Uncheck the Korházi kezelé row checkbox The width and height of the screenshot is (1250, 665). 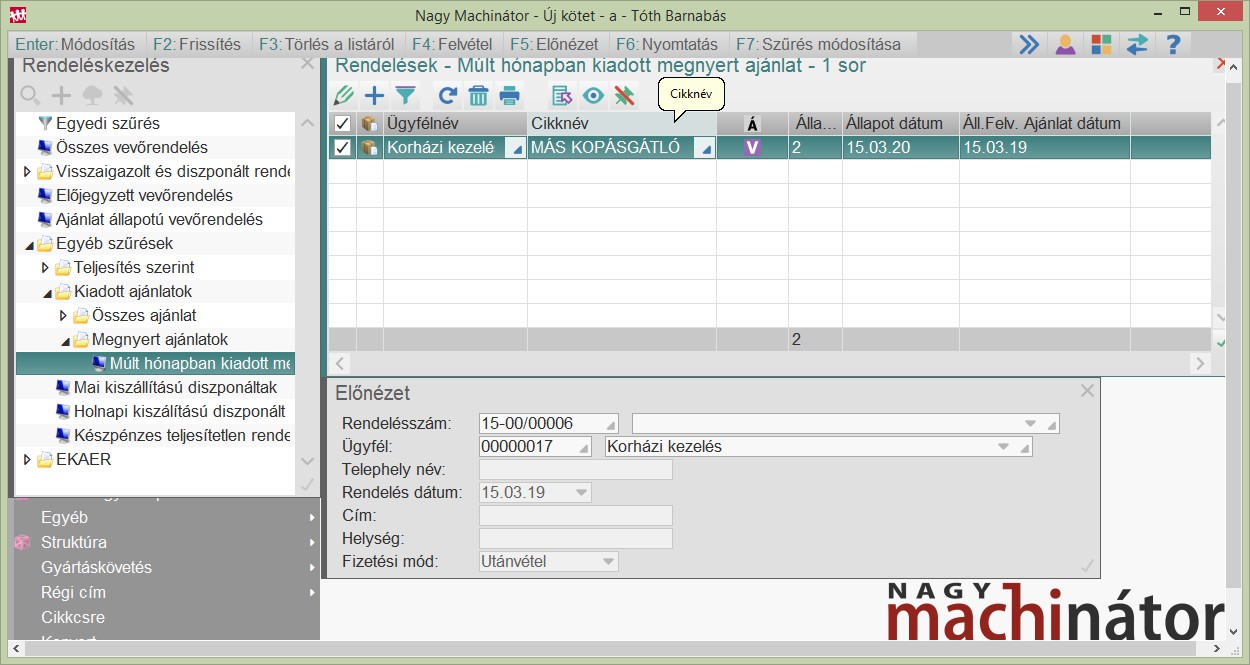coord(342,148)
